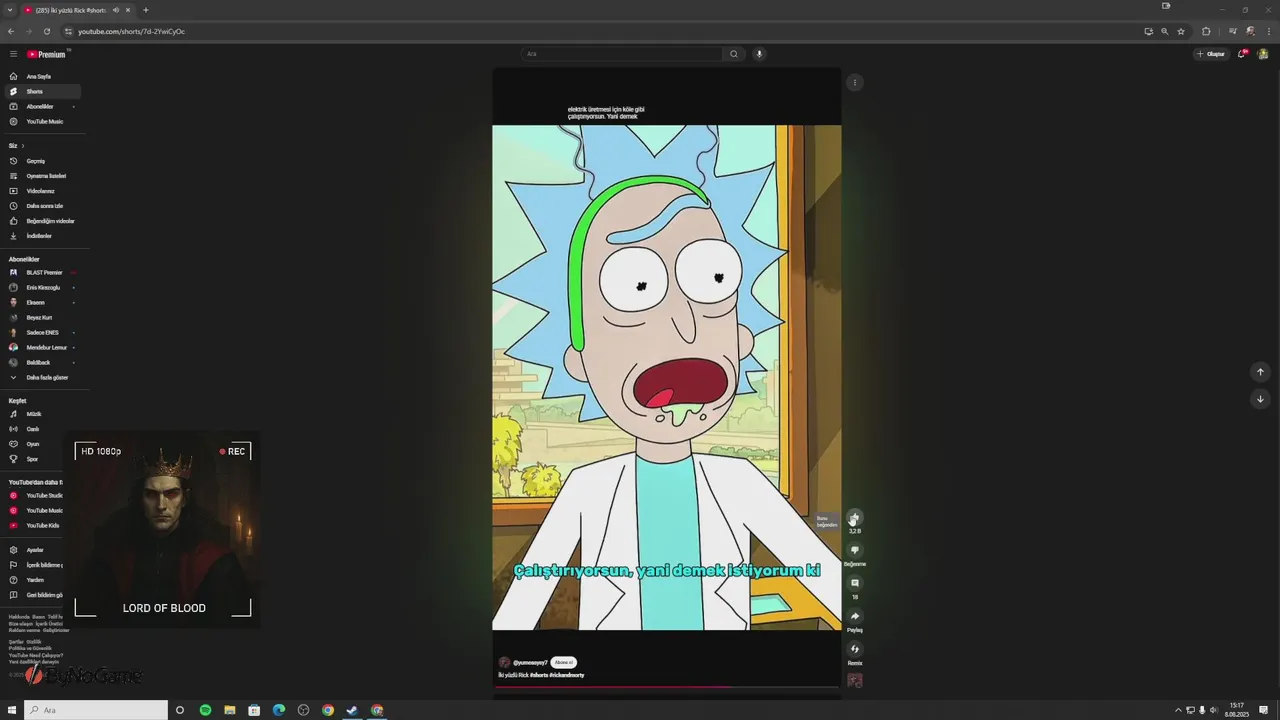Open the tab search dropdown arrow

tap(9, 10)
